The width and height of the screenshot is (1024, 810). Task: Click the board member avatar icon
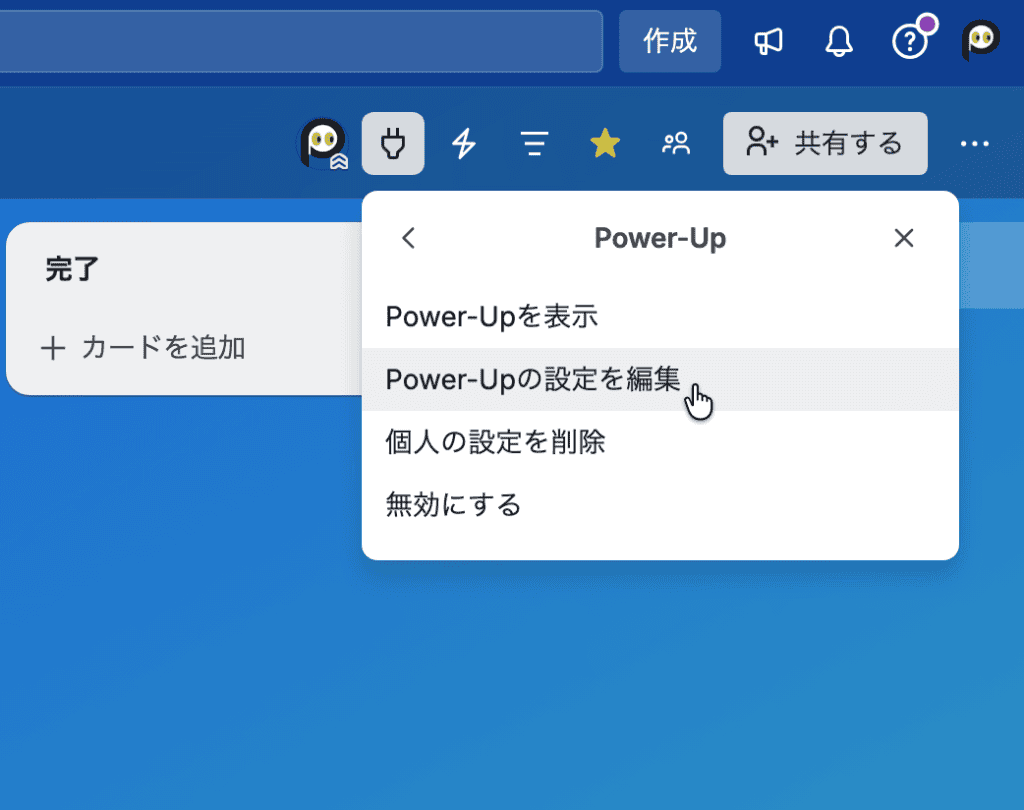tap(323, 143)
